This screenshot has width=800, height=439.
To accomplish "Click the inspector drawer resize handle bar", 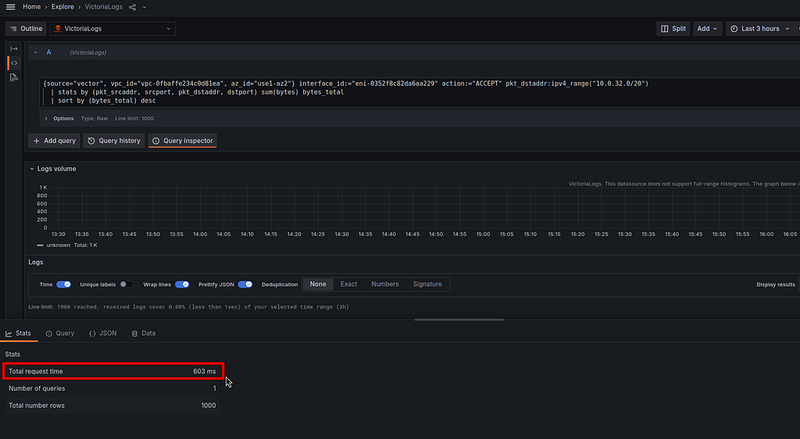I will 459,320.
